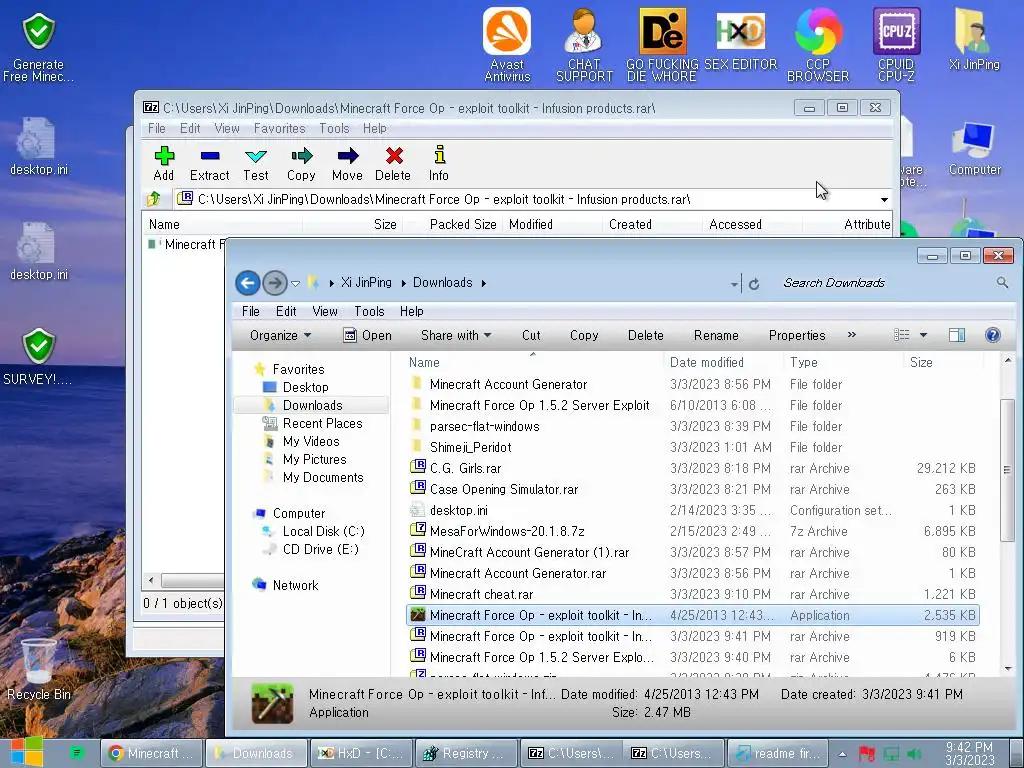Open the File menu in 7-Zip
The height and width of the screenshot is (768, 1024).
coord(157,129)
